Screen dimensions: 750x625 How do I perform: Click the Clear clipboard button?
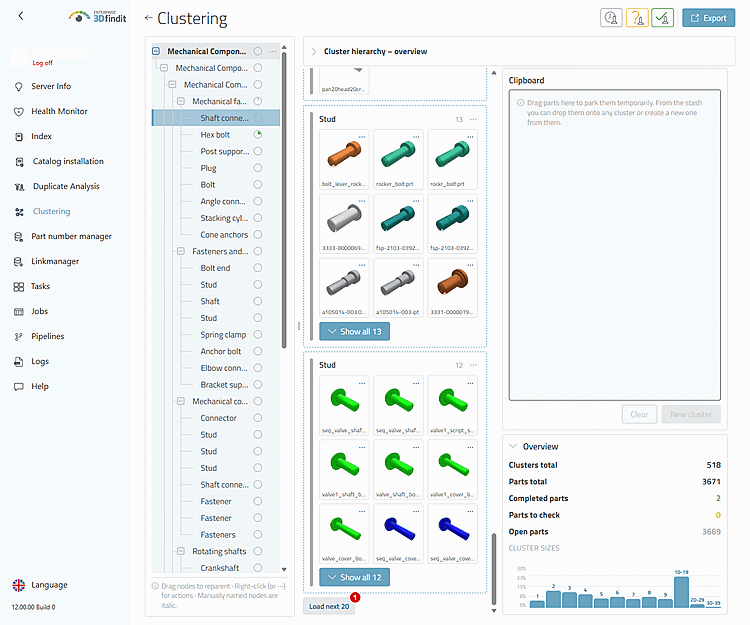(x=640, y=414)
